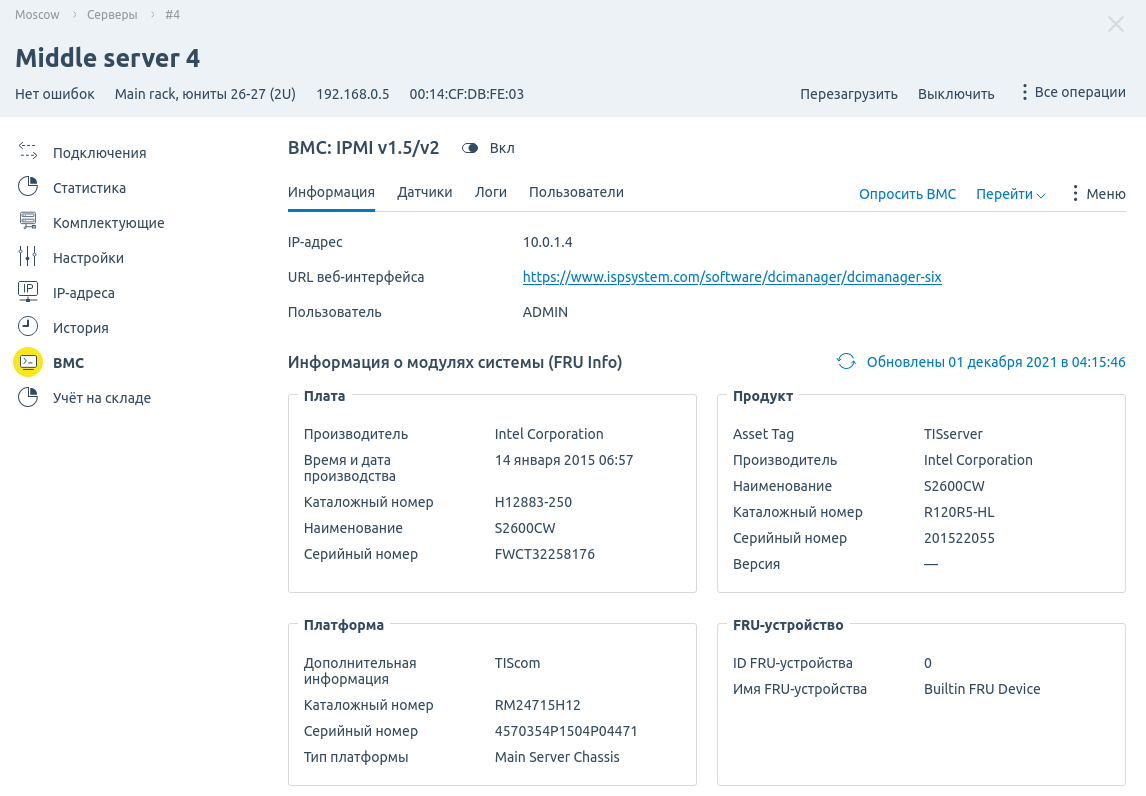Screen dimensions: 1146x796
Task: Click Main rack, юниты 26-27 (2U)
Action: 205,94
